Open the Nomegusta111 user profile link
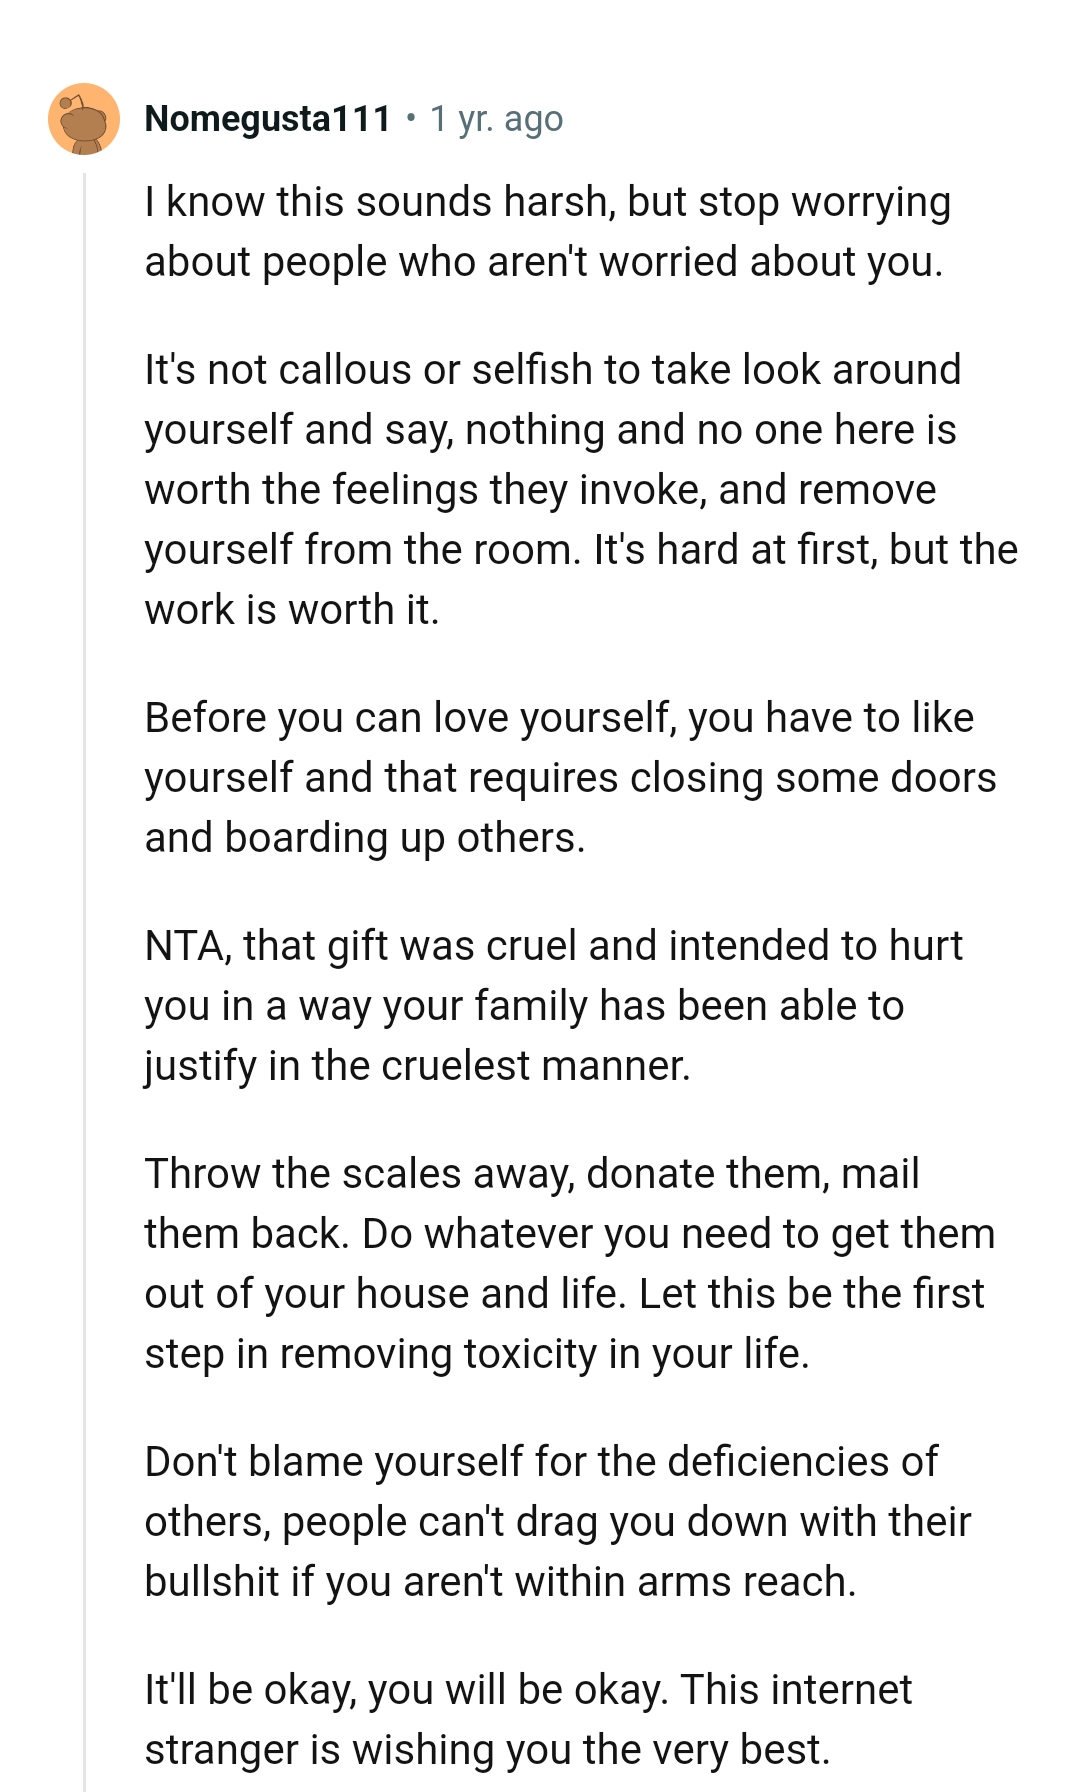This screenshot has width=1080, height=1792. coord(268,119)
